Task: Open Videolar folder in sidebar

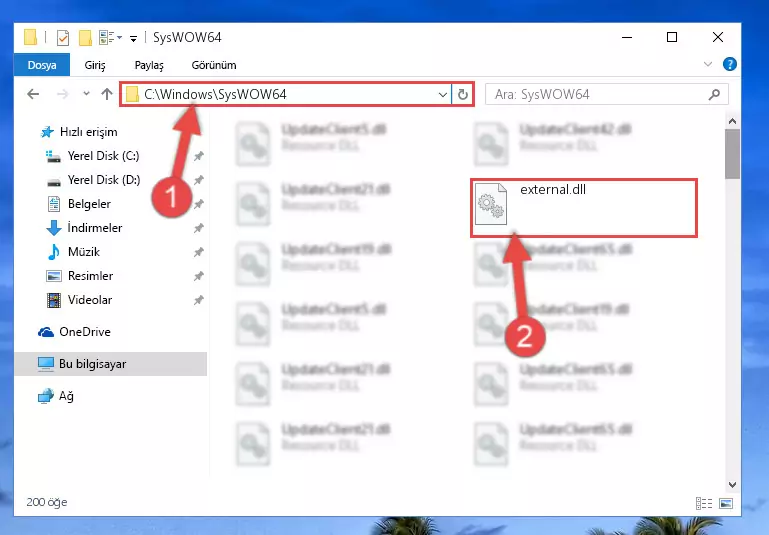Action: click(90, 300)
